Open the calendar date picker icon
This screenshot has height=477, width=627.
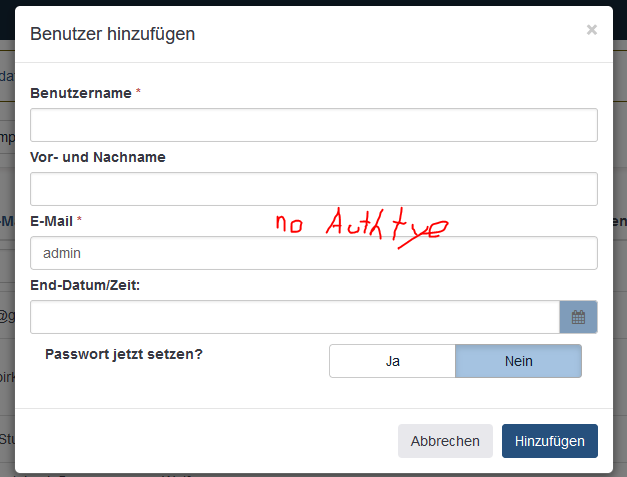click(578, 317)
